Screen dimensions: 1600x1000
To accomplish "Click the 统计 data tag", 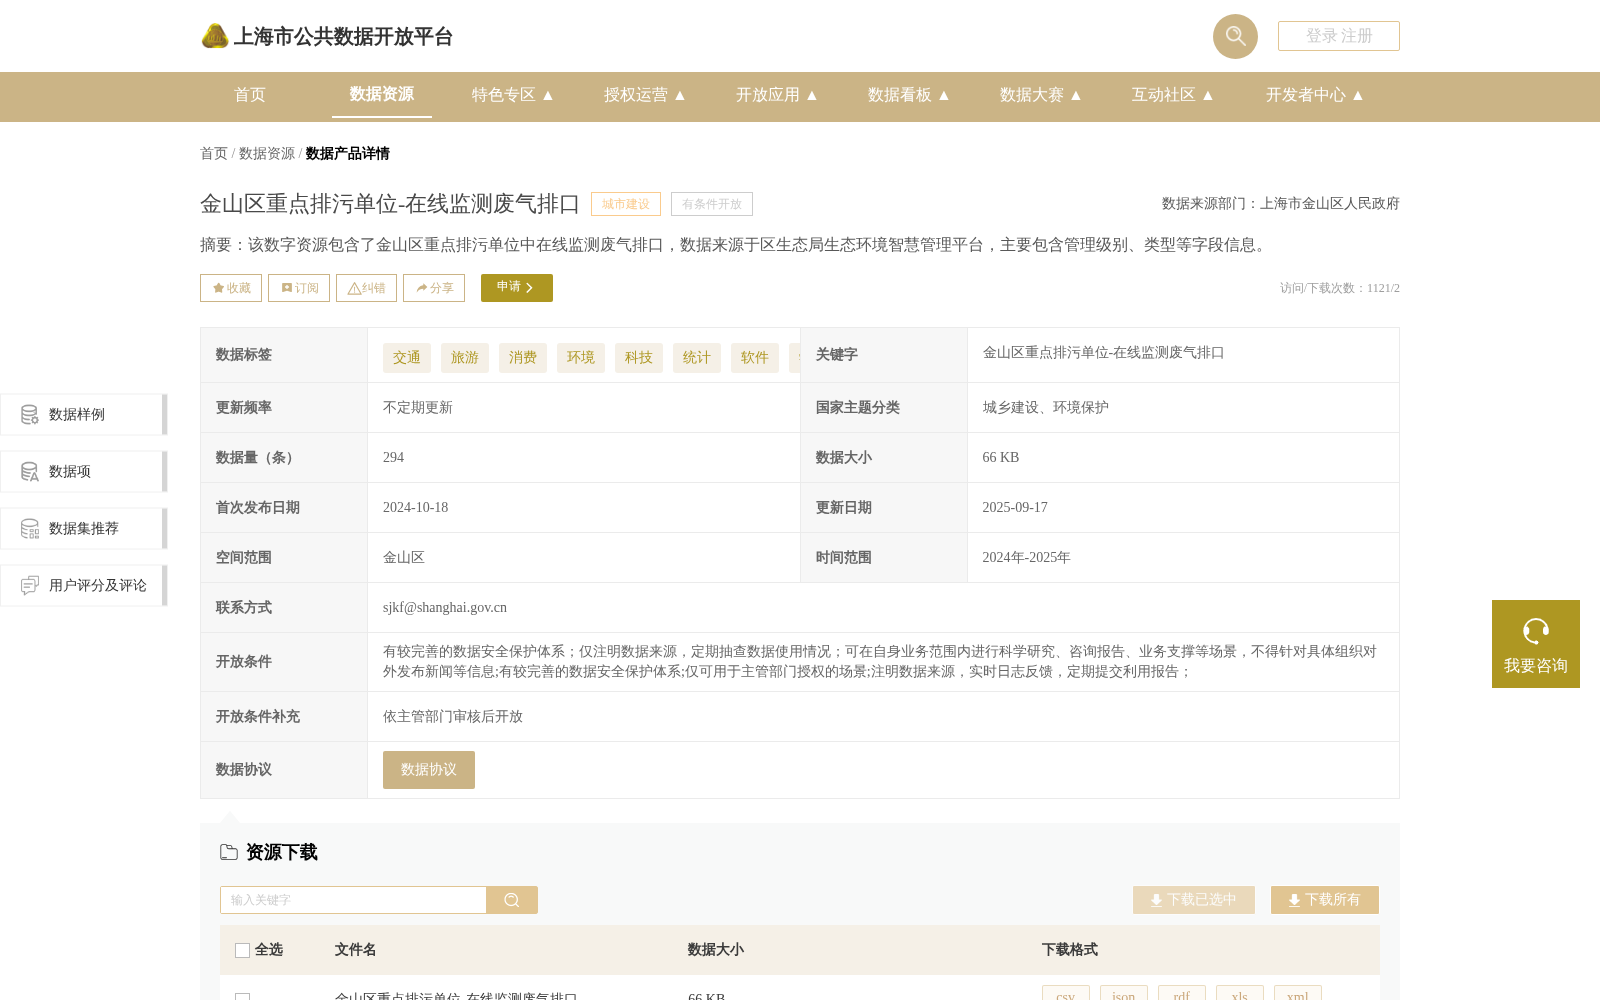I will [x=697, y=358].
